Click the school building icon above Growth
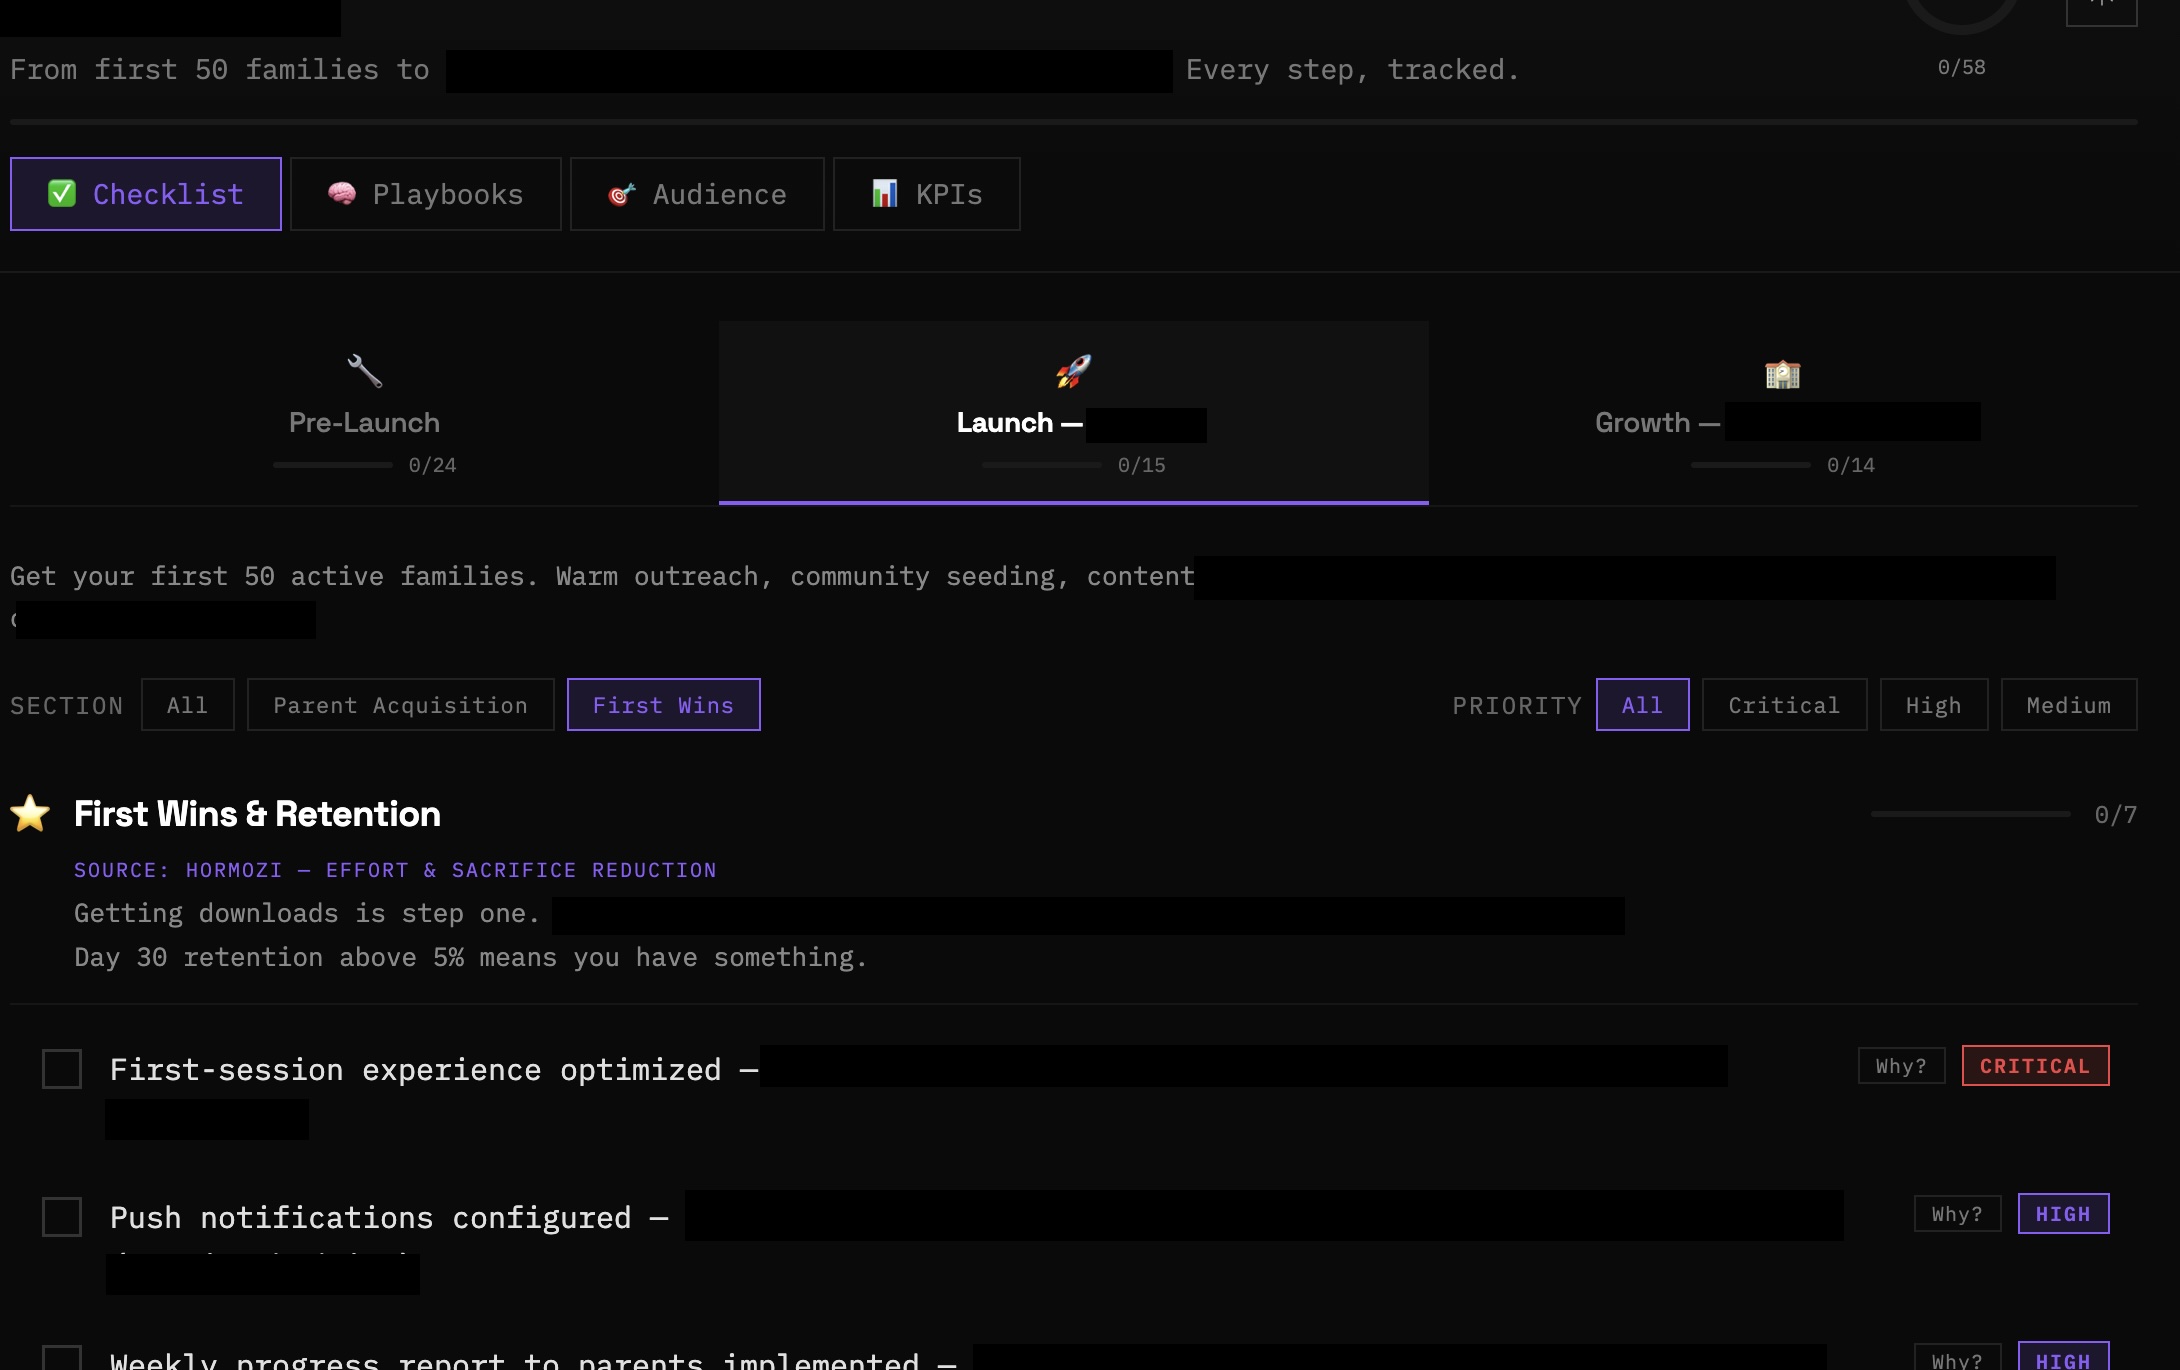The width and height of the screenshot is (2180, 1370). click(x=1782, y=374)
